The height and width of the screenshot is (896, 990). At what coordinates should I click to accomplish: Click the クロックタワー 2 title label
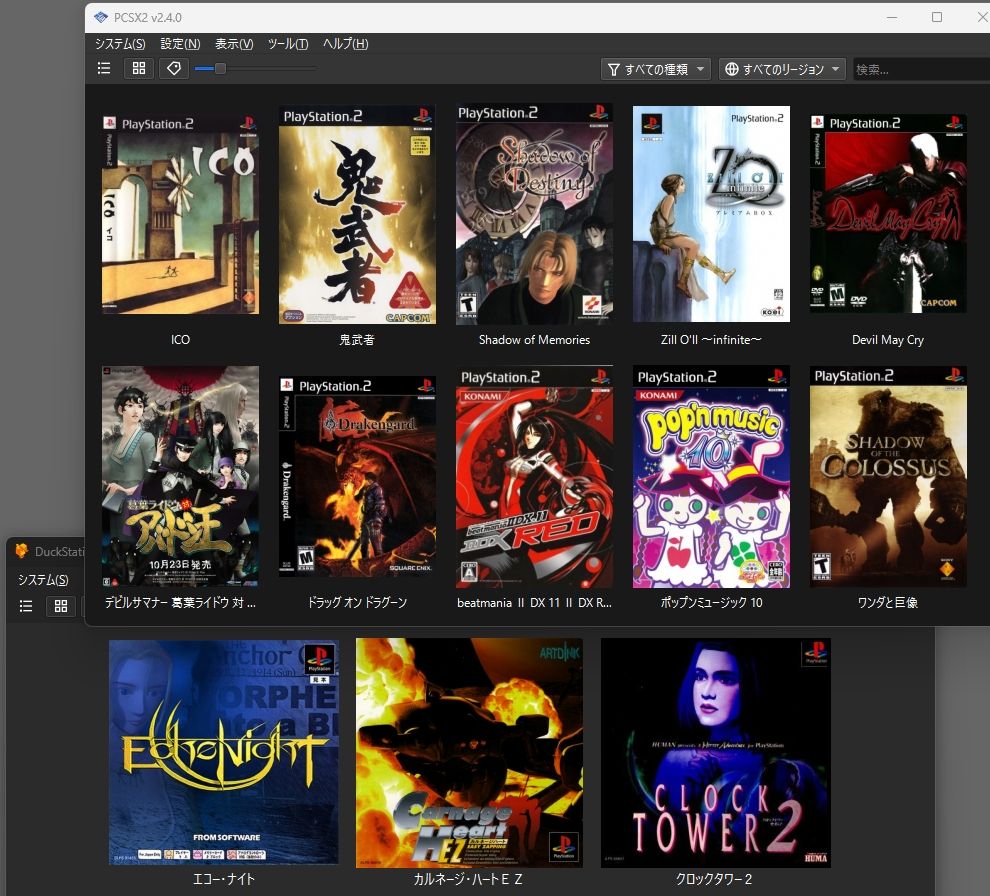tap(714, 879)
